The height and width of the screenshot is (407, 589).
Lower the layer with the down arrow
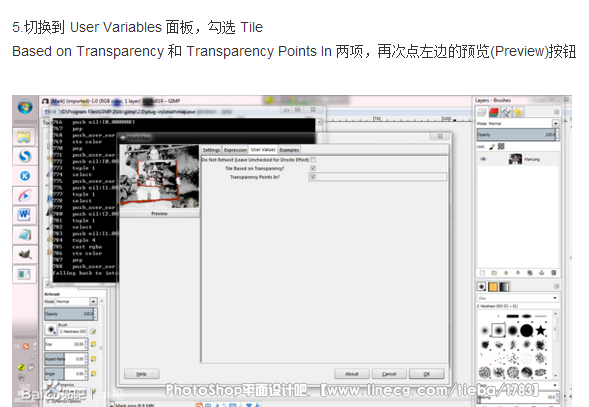[x=518, y=273]
